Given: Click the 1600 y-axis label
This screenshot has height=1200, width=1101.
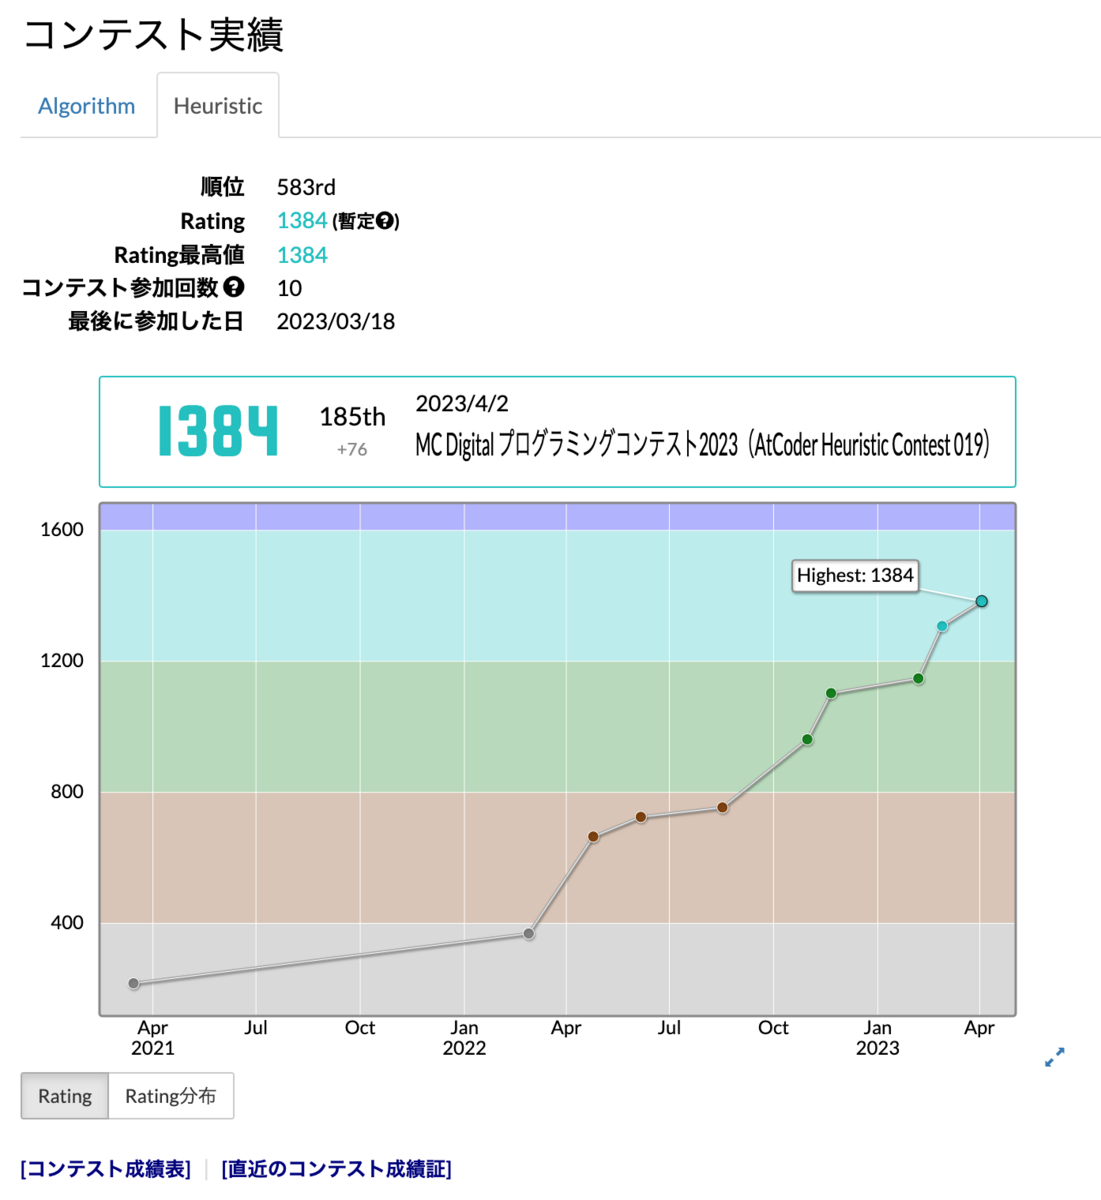Looking at the screenshot, I should pyautogui.click(x=62, y=530).
